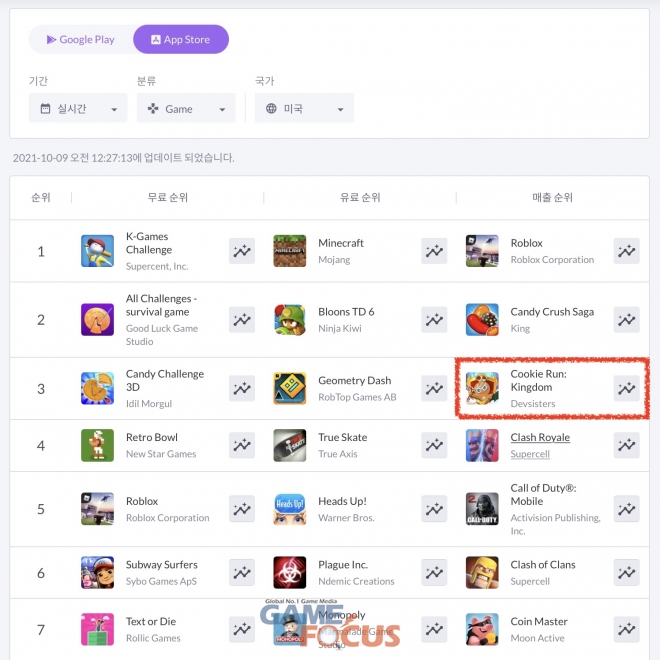Click trend chart icon for Minecraft
This screenshot has width=660, height=660.
[434, 251]
